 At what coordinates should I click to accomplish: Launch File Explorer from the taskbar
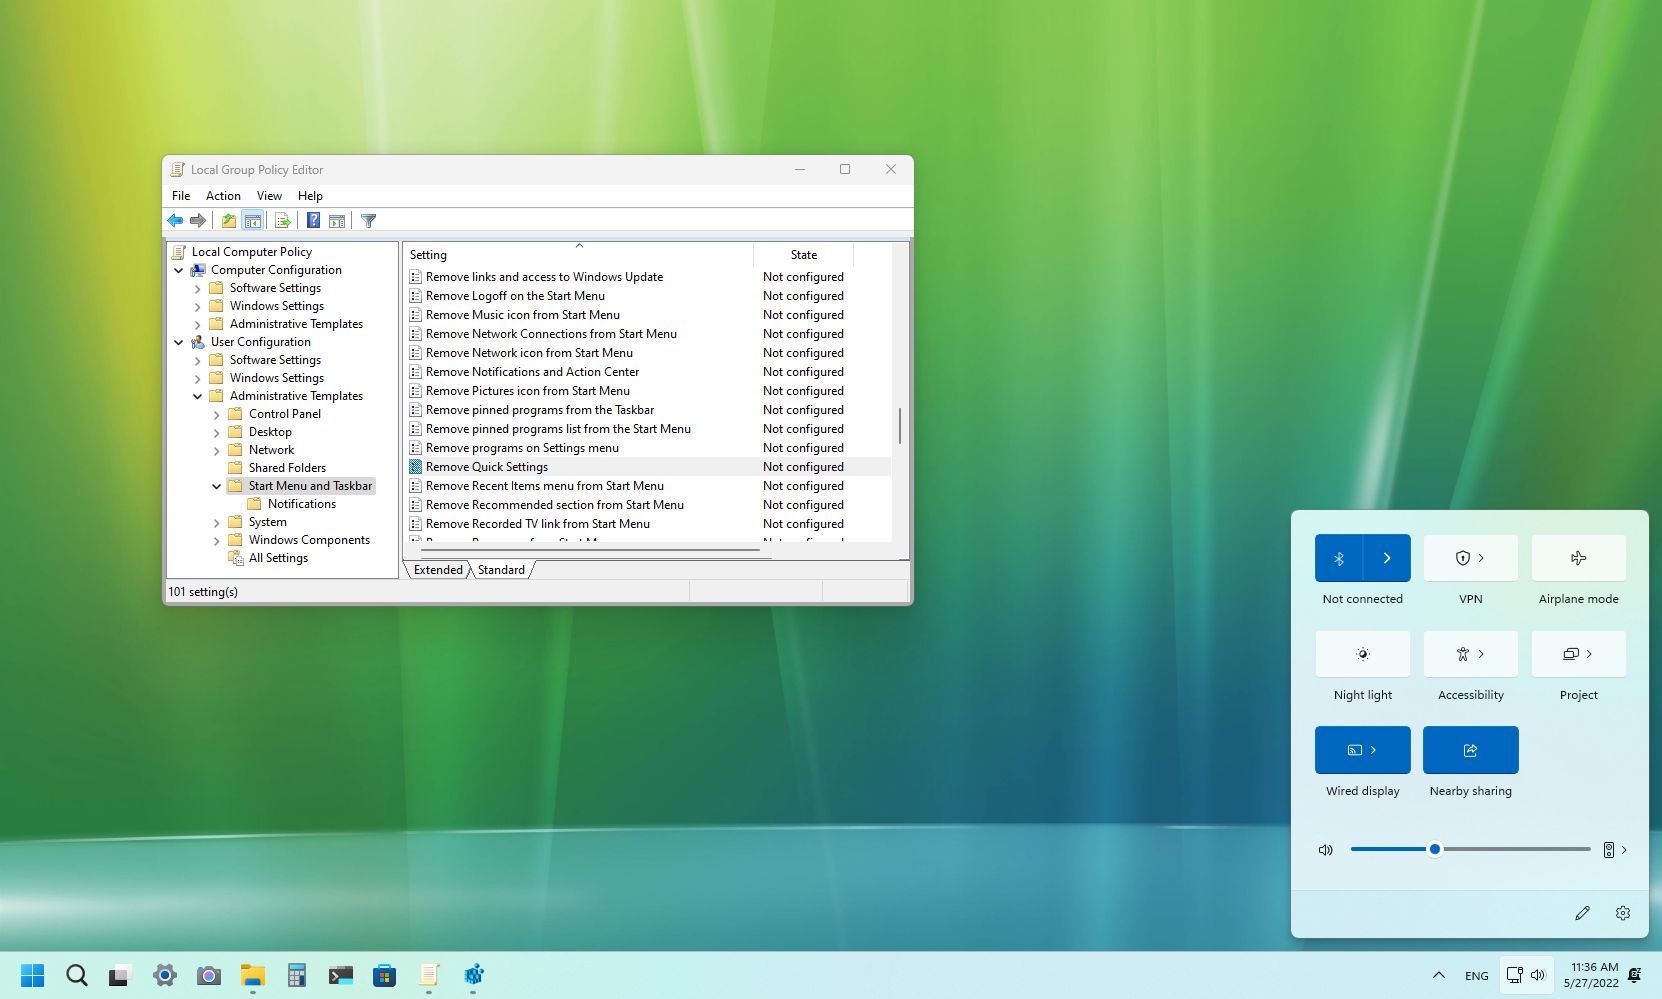click(x=252, y=975)
